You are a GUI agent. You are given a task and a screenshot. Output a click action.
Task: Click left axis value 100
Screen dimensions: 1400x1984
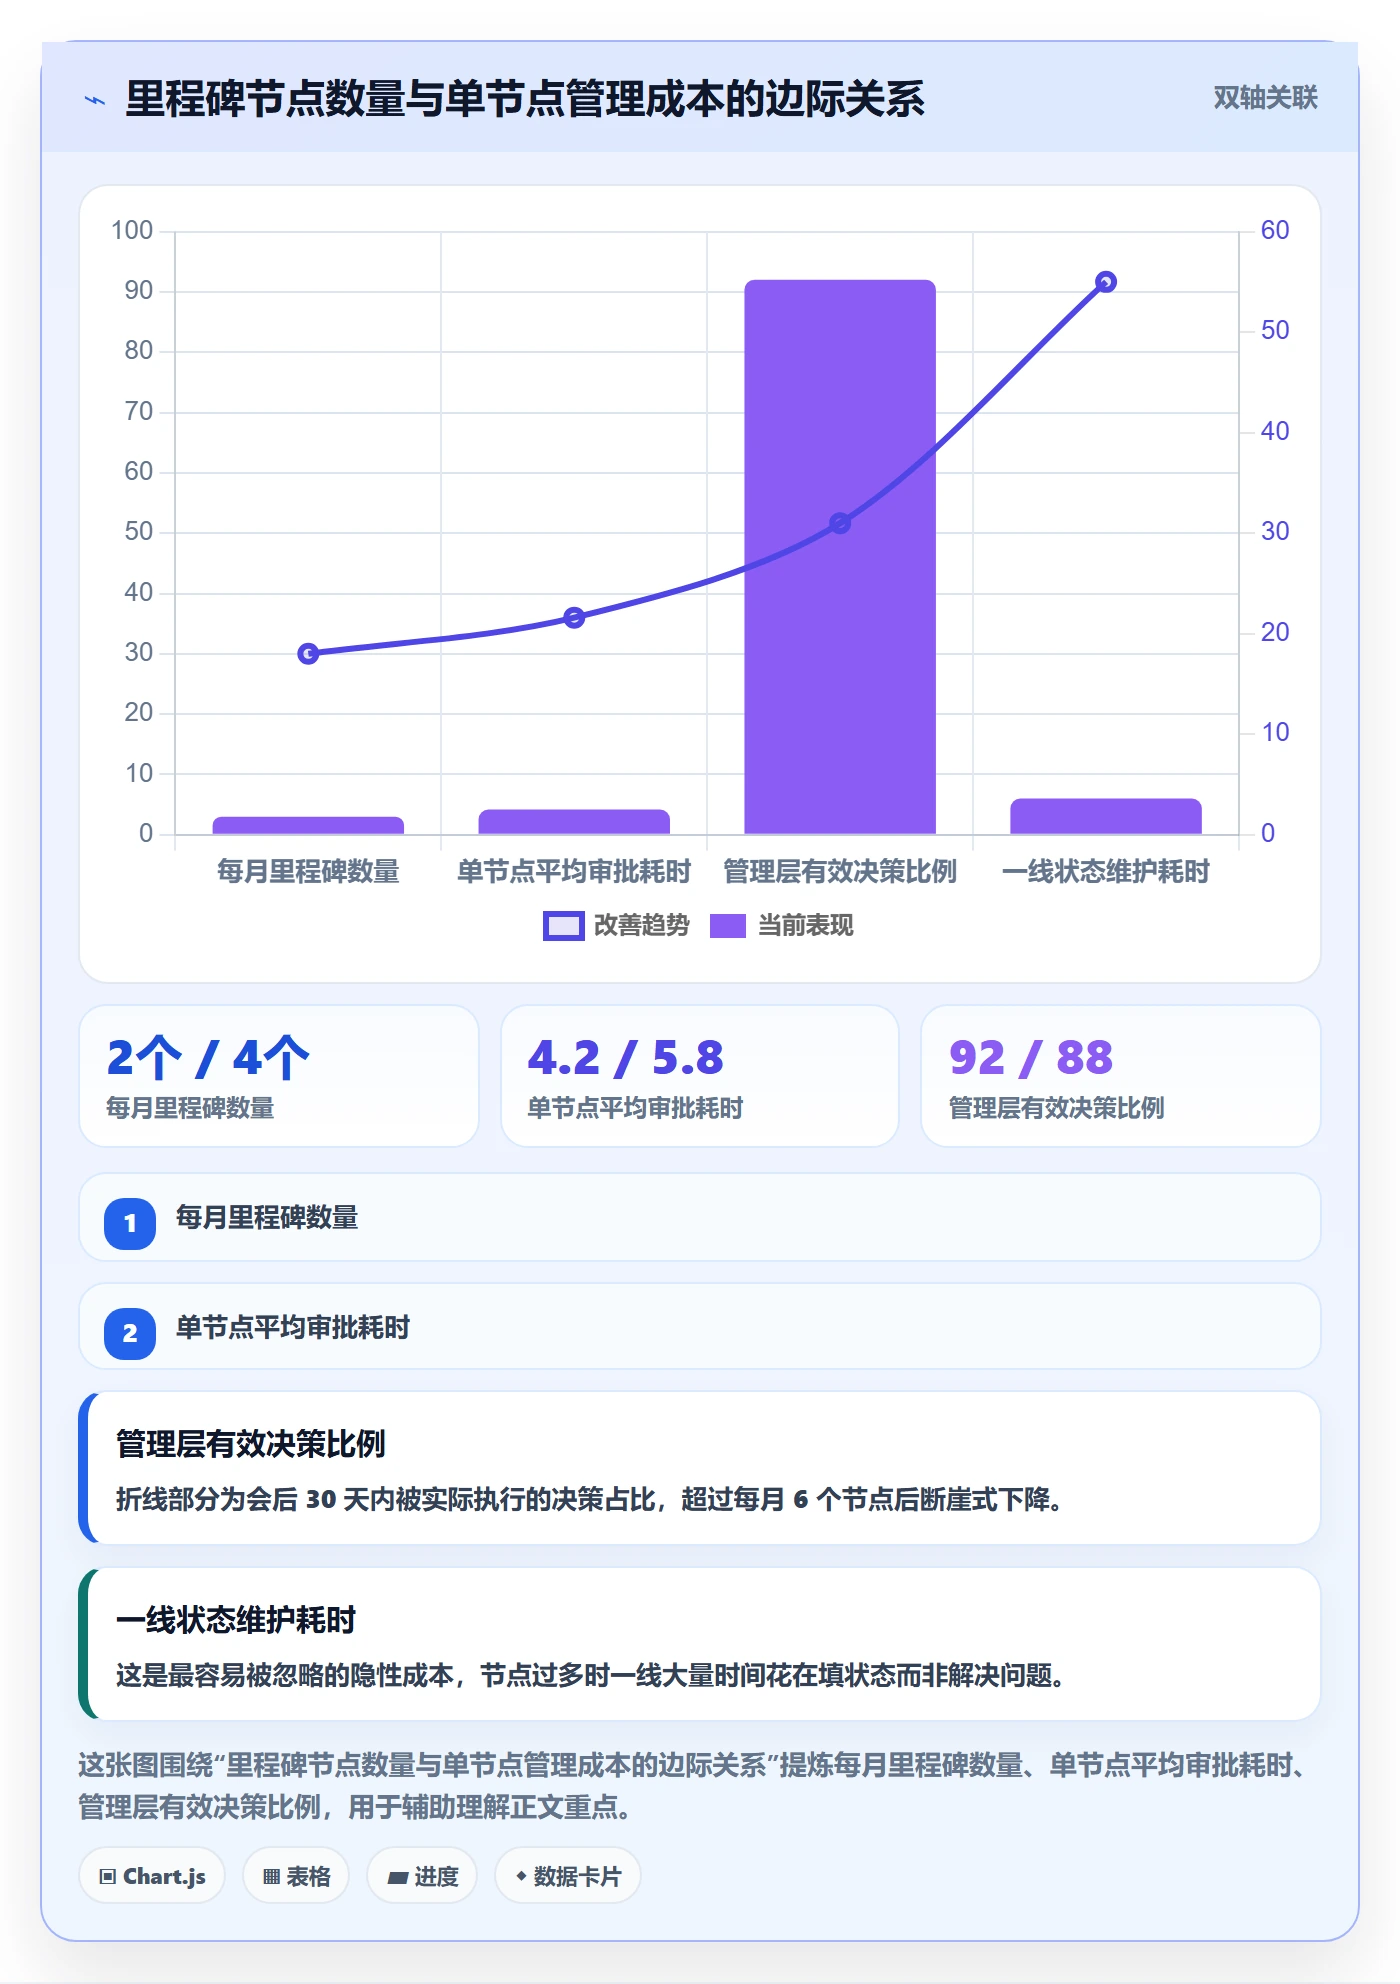pos(132,231)
